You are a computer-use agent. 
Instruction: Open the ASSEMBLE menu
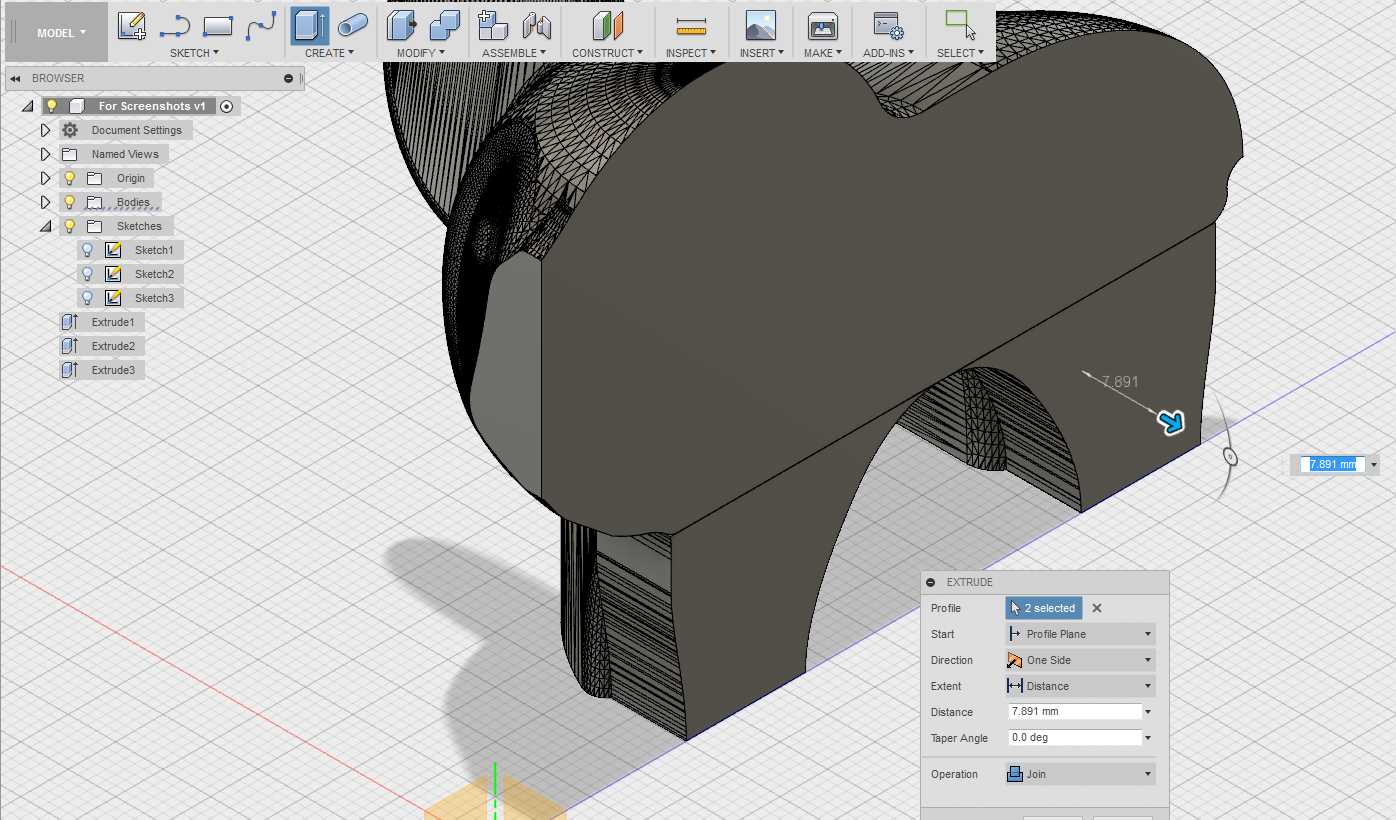click(x=514, y=53)
